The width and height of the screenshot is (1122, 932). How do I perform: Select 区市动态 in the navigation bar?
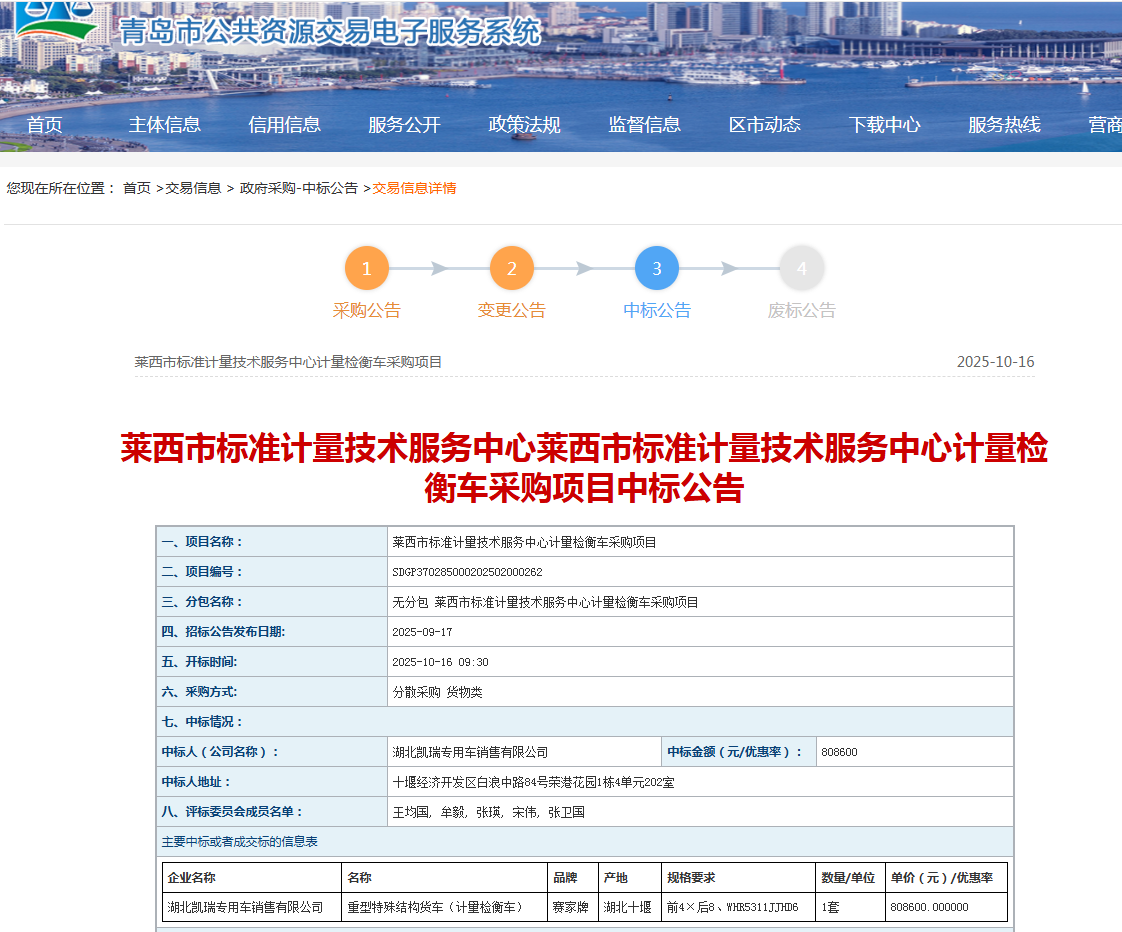click(764, 124)
